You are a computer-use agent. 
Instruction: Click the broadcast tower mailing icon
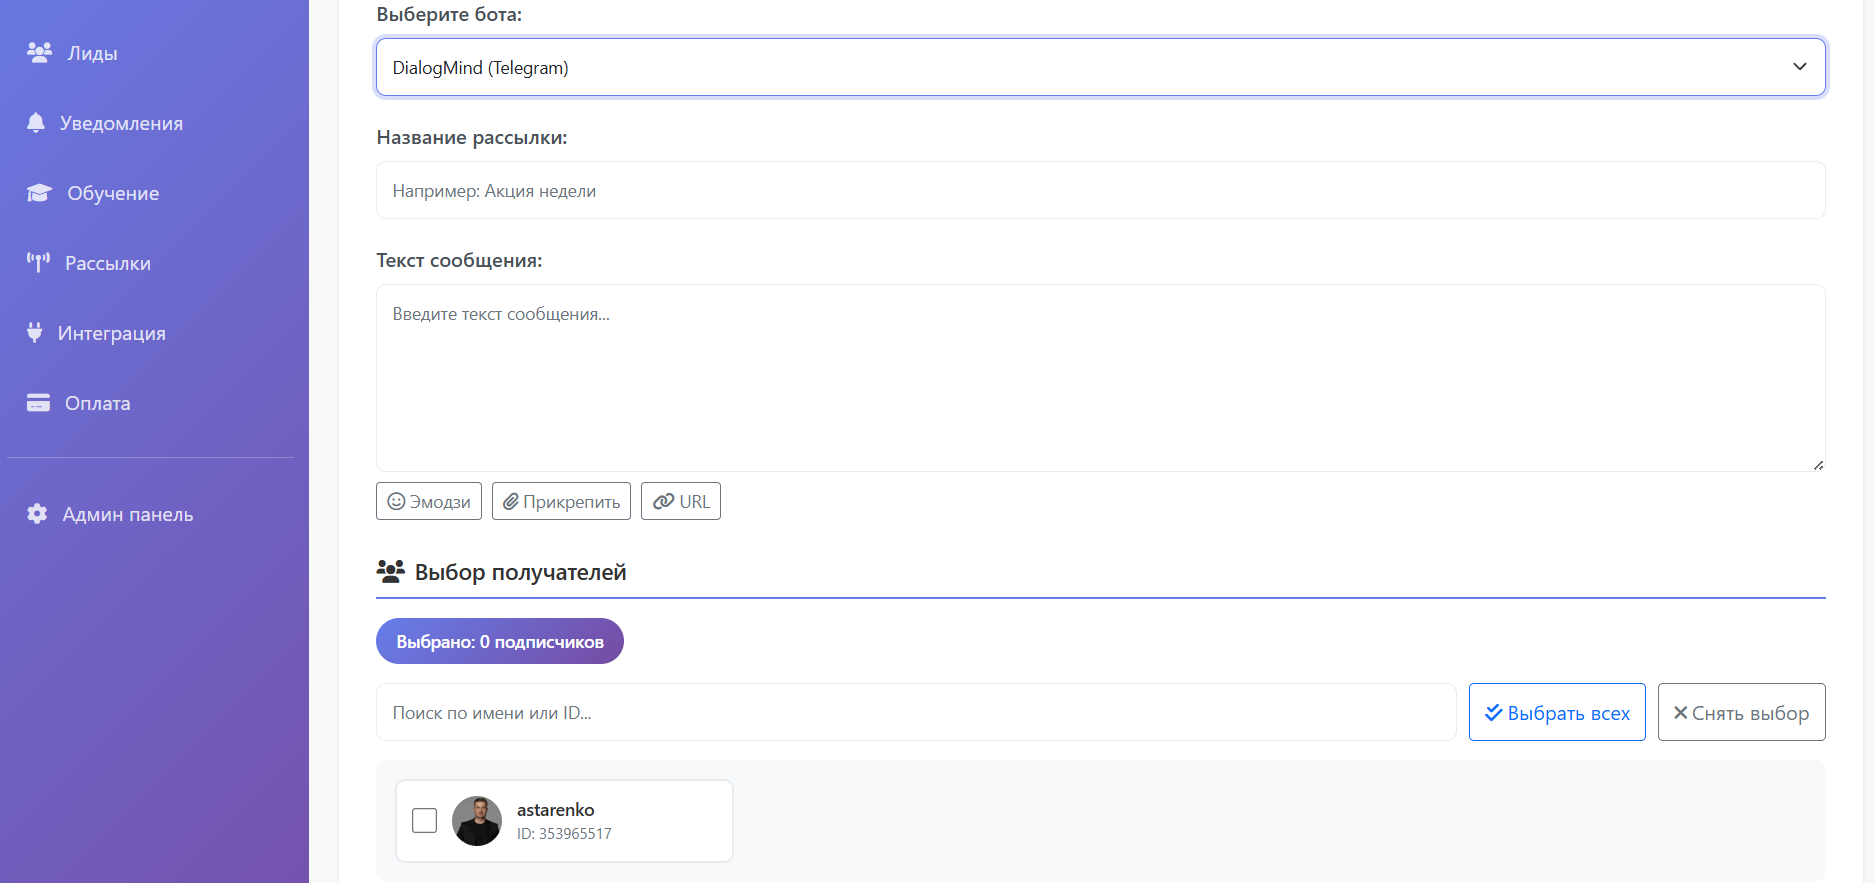tap(38, 263)
